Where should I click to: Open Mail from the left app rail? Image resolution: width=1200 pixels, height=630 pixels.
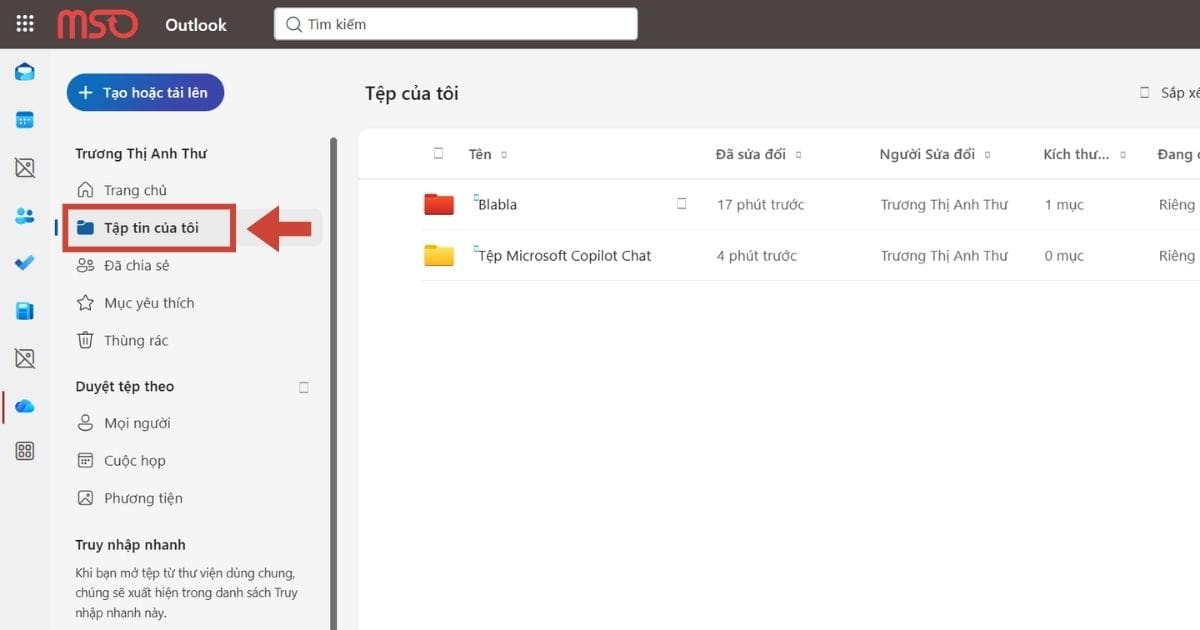tap(25, 72)
